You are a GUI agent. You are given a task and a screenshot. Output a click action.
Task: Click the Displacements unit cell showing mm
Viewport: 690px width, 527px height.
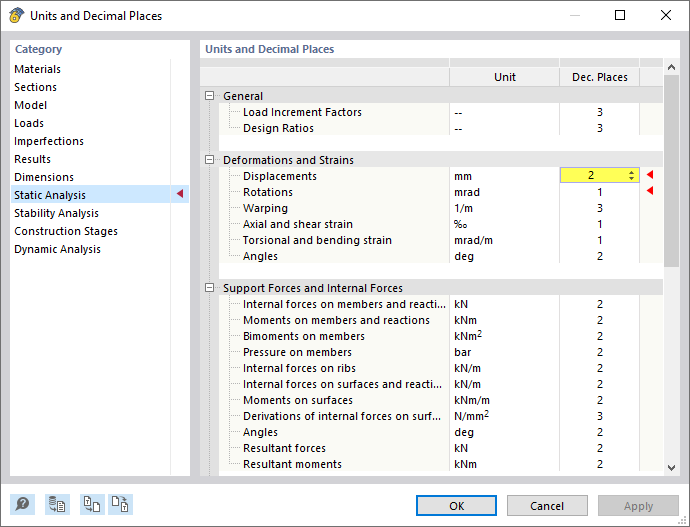click(x=504, y=176)
